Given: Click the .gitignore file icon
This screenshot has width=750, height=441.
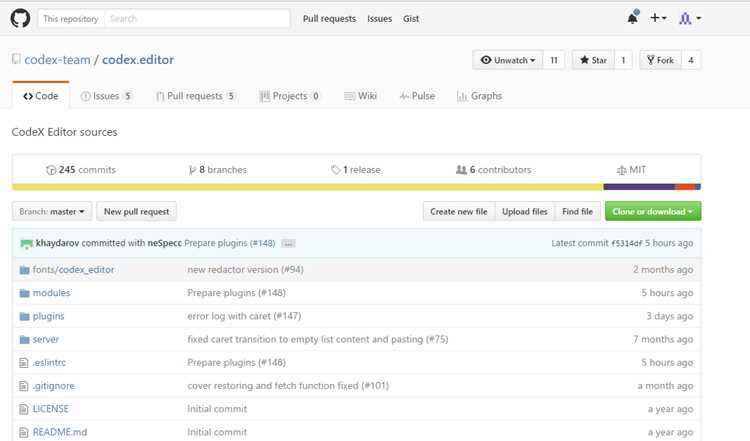Looking at the screenshot, I should 24,386.
